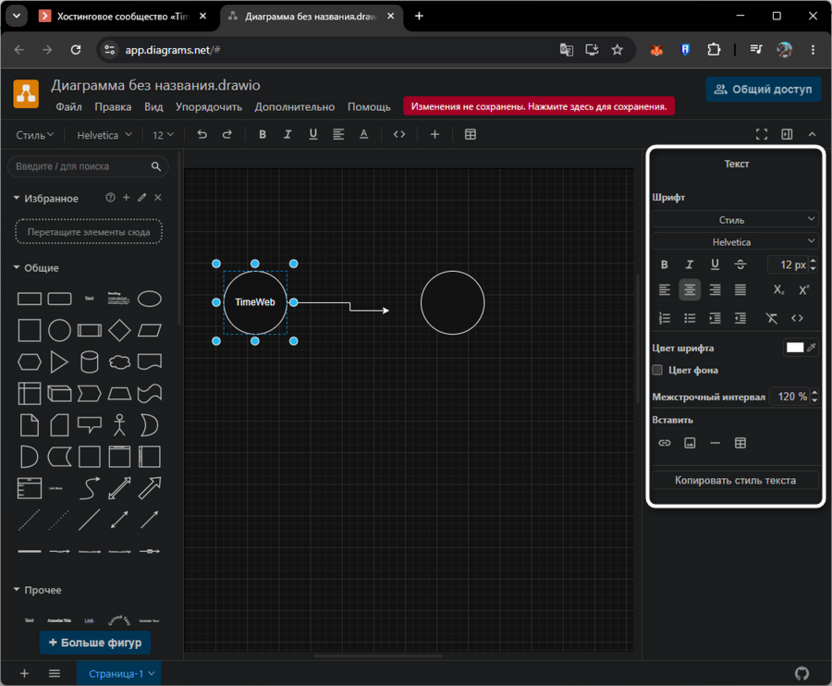Insert table from the top toolbar
The image size is (832, 686).
[470, 135]
